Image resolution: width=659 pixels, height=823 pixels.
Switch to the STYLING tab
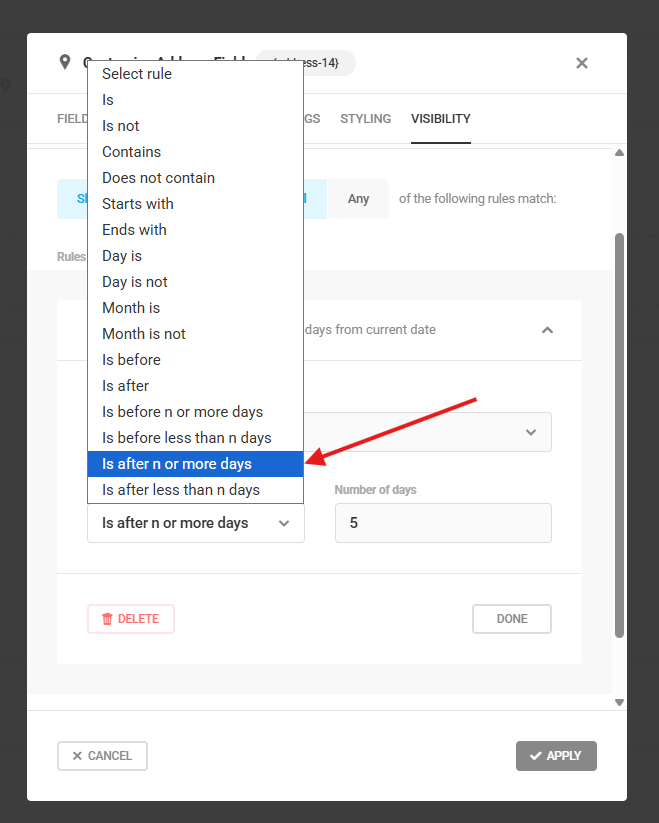(x=366, y=119)
